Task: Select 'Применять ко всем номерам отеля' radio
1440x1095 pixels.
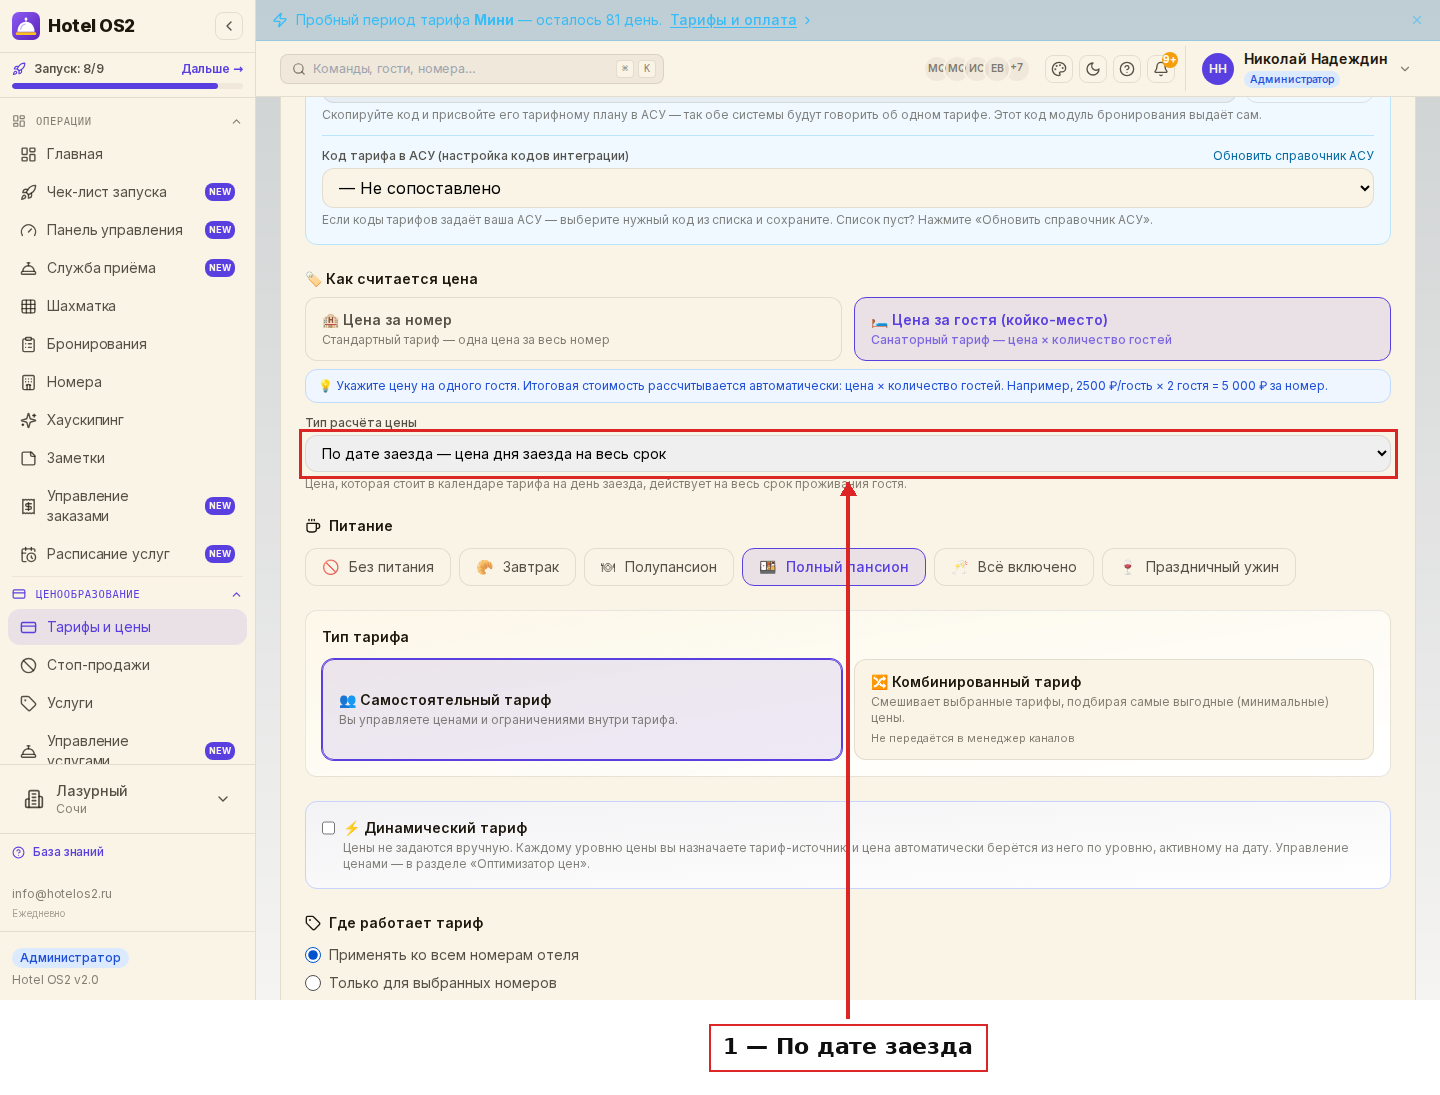Action: coord(313,955)
